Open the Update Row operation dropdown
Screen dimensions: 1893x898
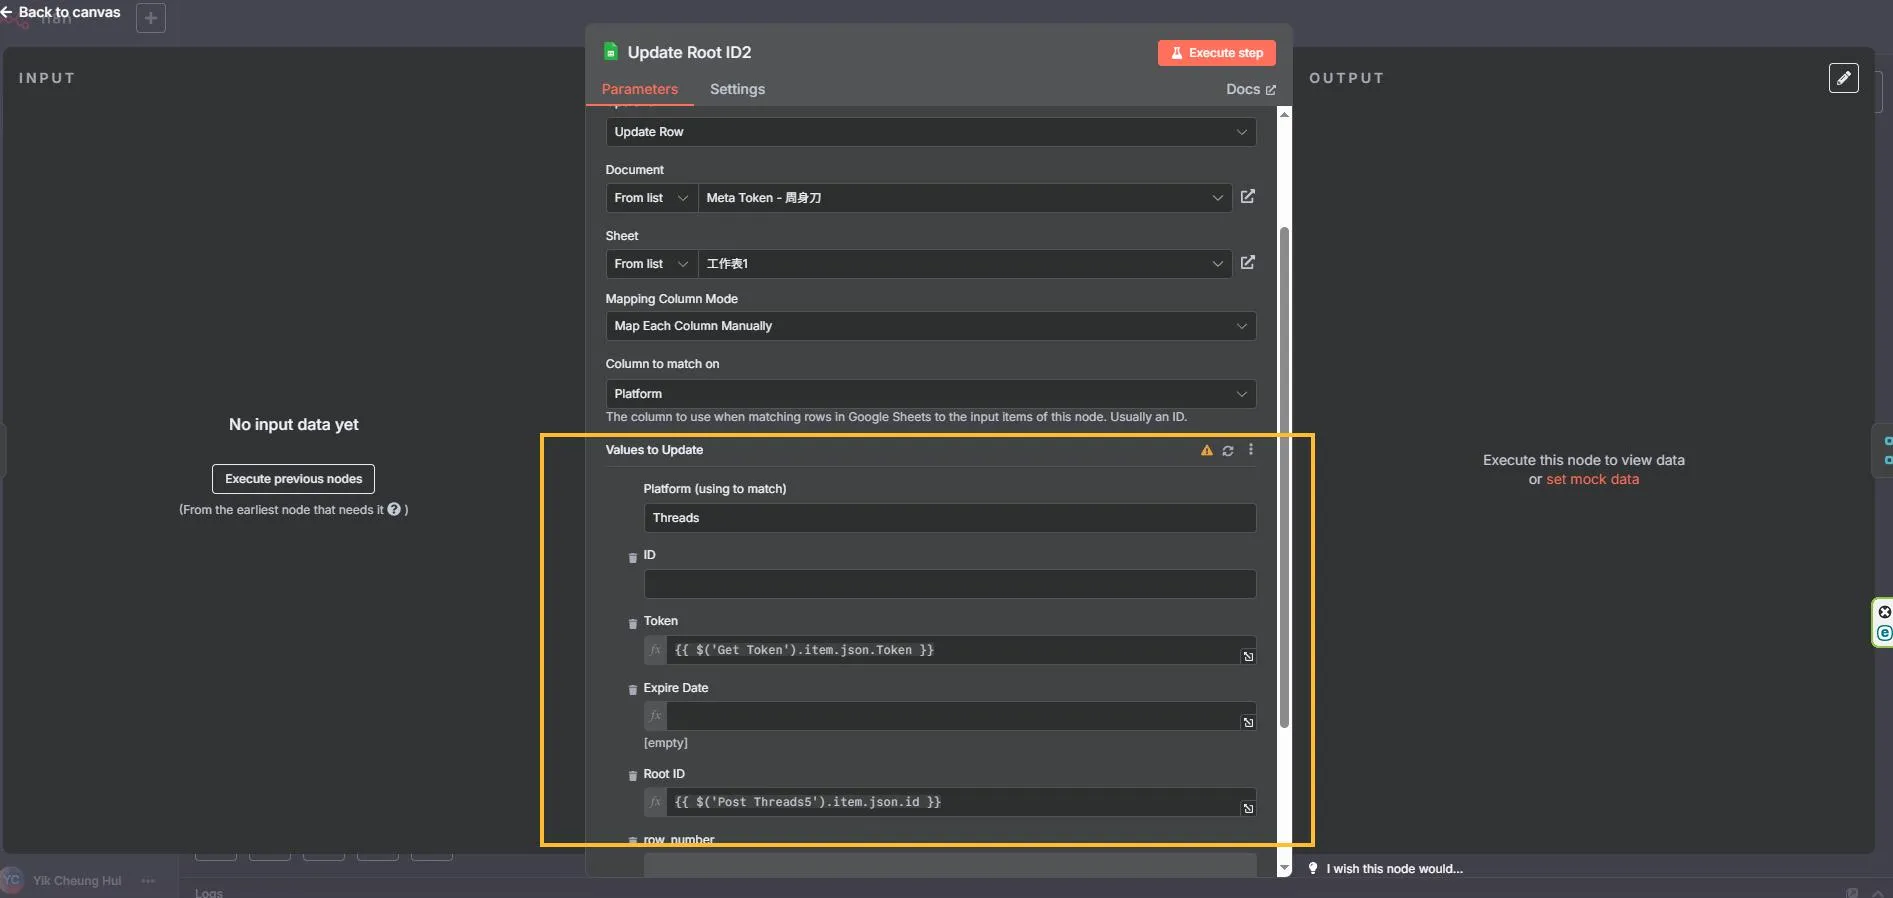pos(930,132)
